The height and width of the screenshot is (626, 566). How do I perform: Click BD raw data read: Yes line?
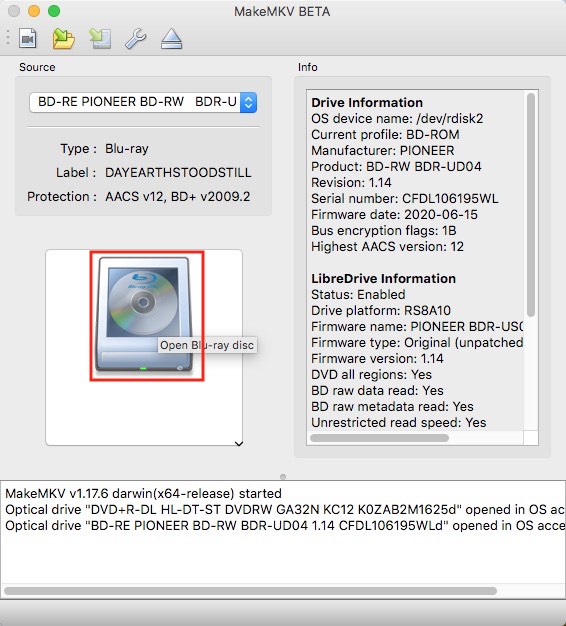pos(377,390)
